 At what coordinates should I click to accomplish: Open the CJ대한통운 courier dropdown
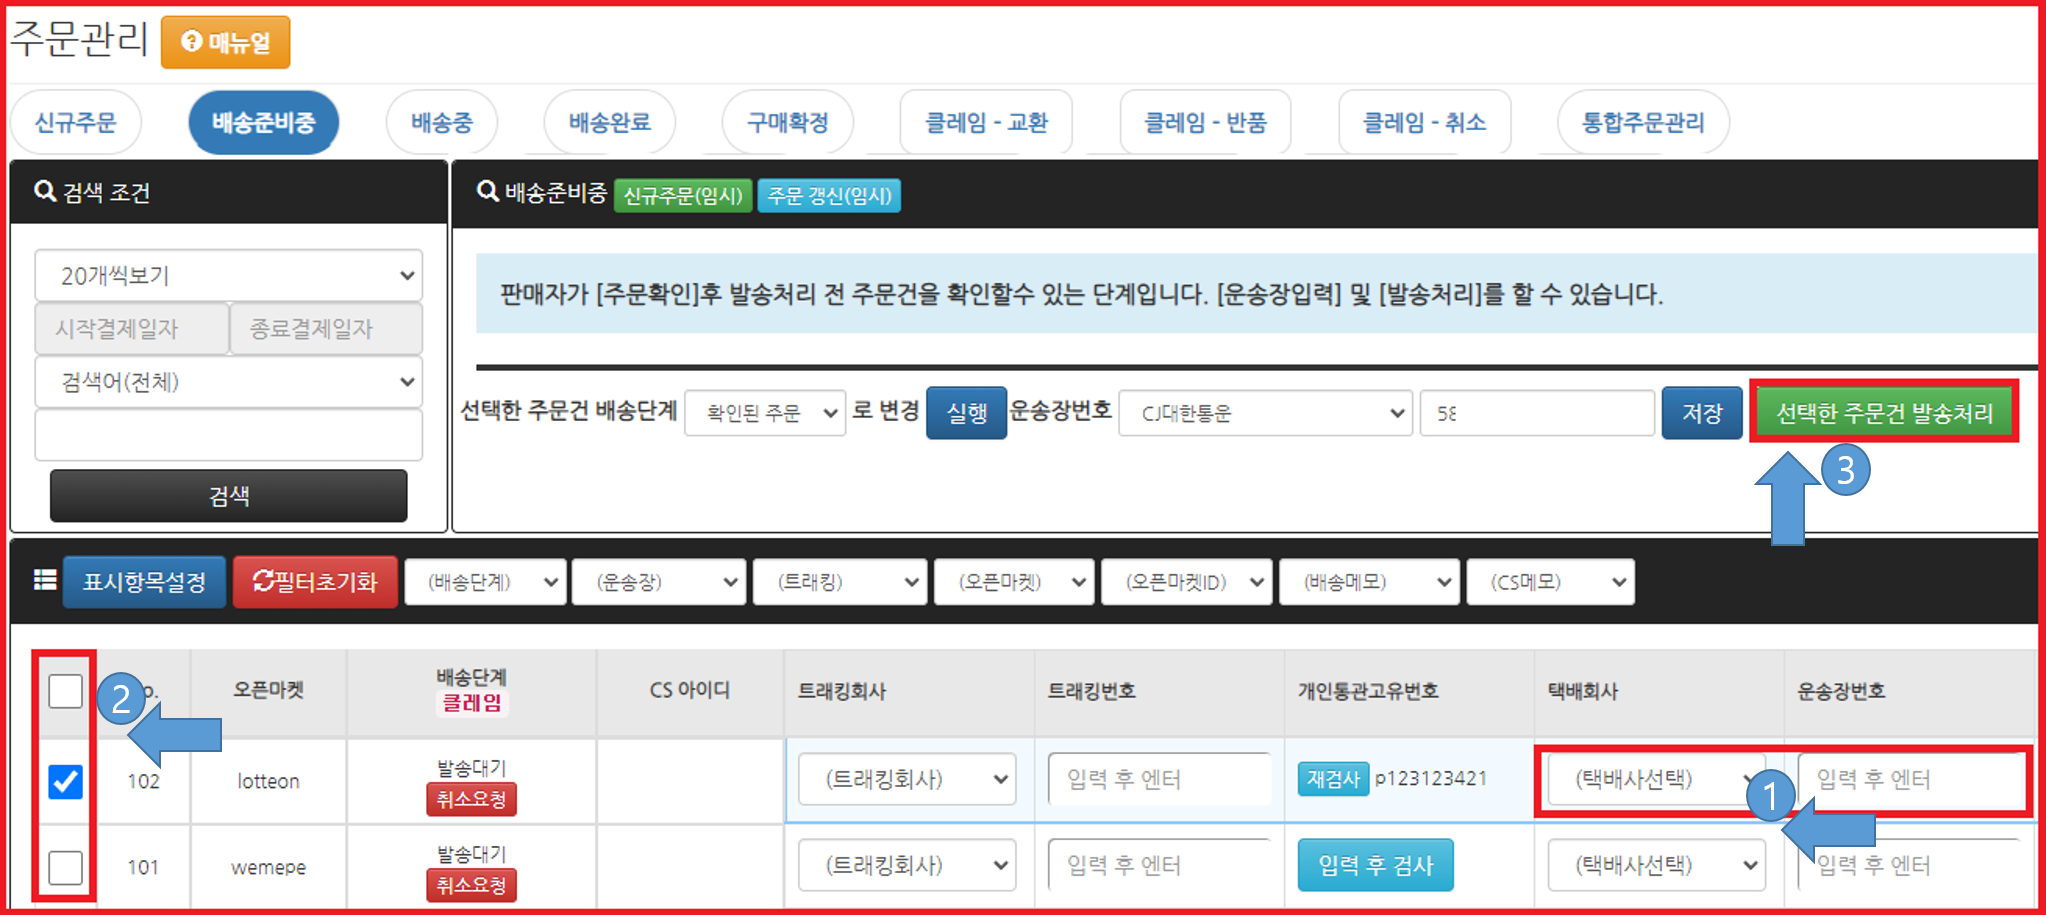pos(1265,413)
